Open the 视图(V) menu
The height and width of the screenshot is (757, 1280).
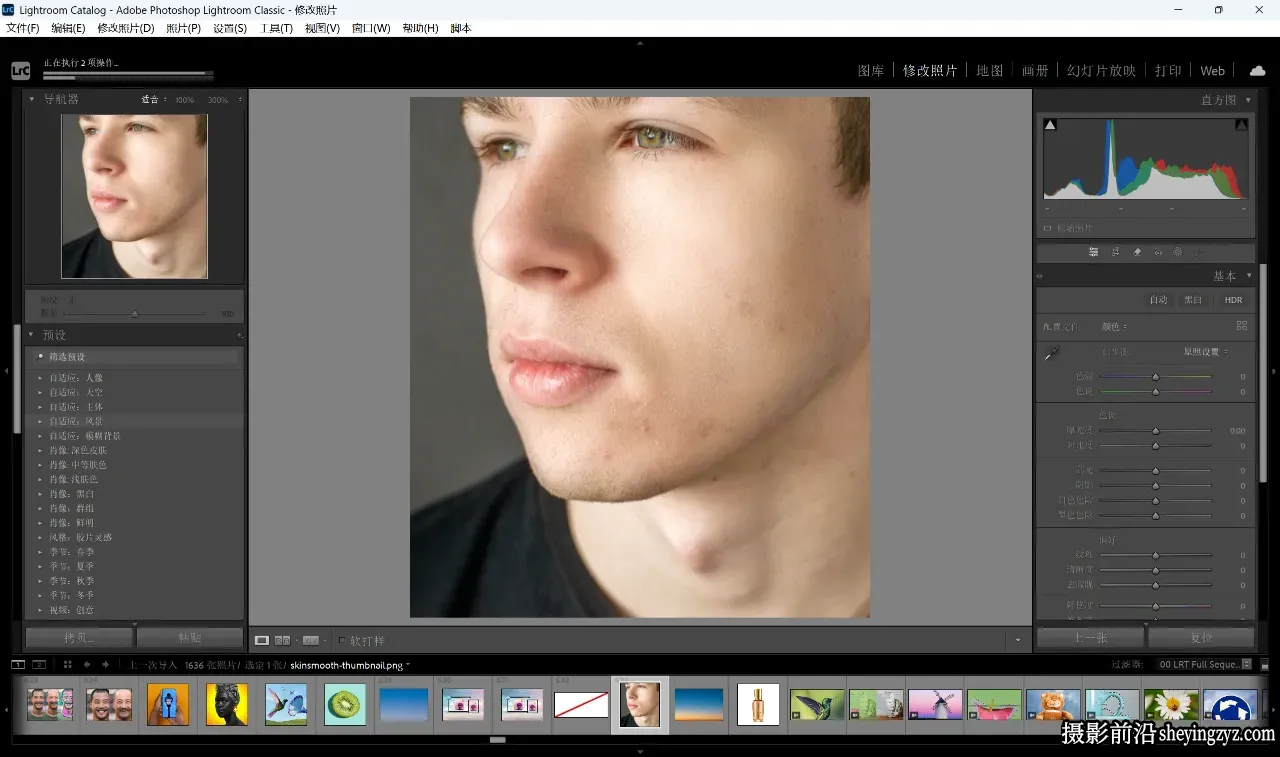click(322, 28)
